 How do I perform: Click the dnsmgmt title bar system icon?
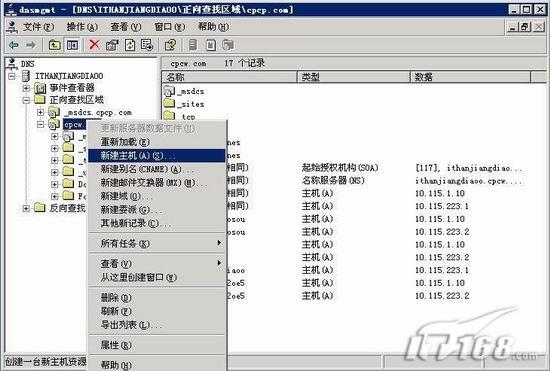(x=11, y=9)
